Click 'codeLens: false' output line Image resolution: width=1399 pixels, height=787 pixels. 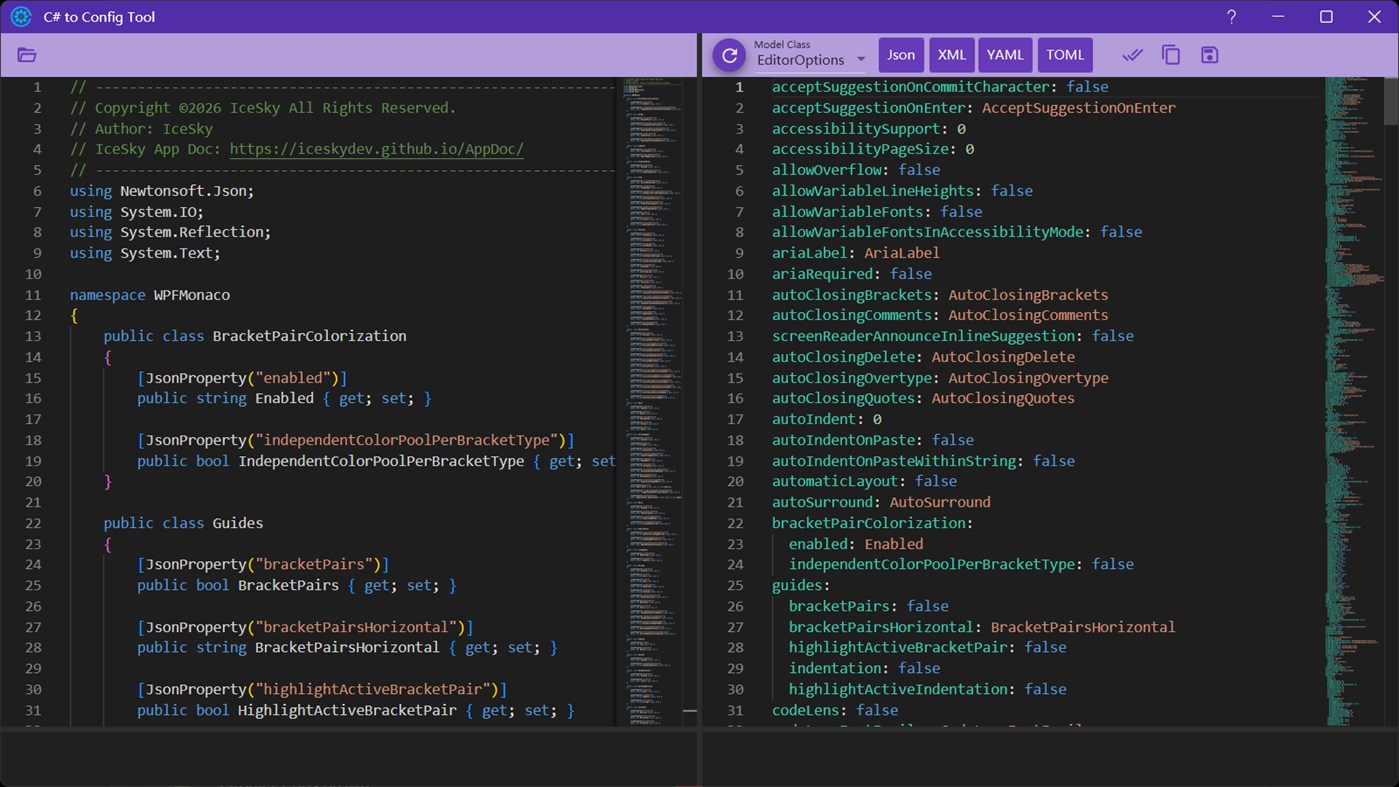point(835,710)
